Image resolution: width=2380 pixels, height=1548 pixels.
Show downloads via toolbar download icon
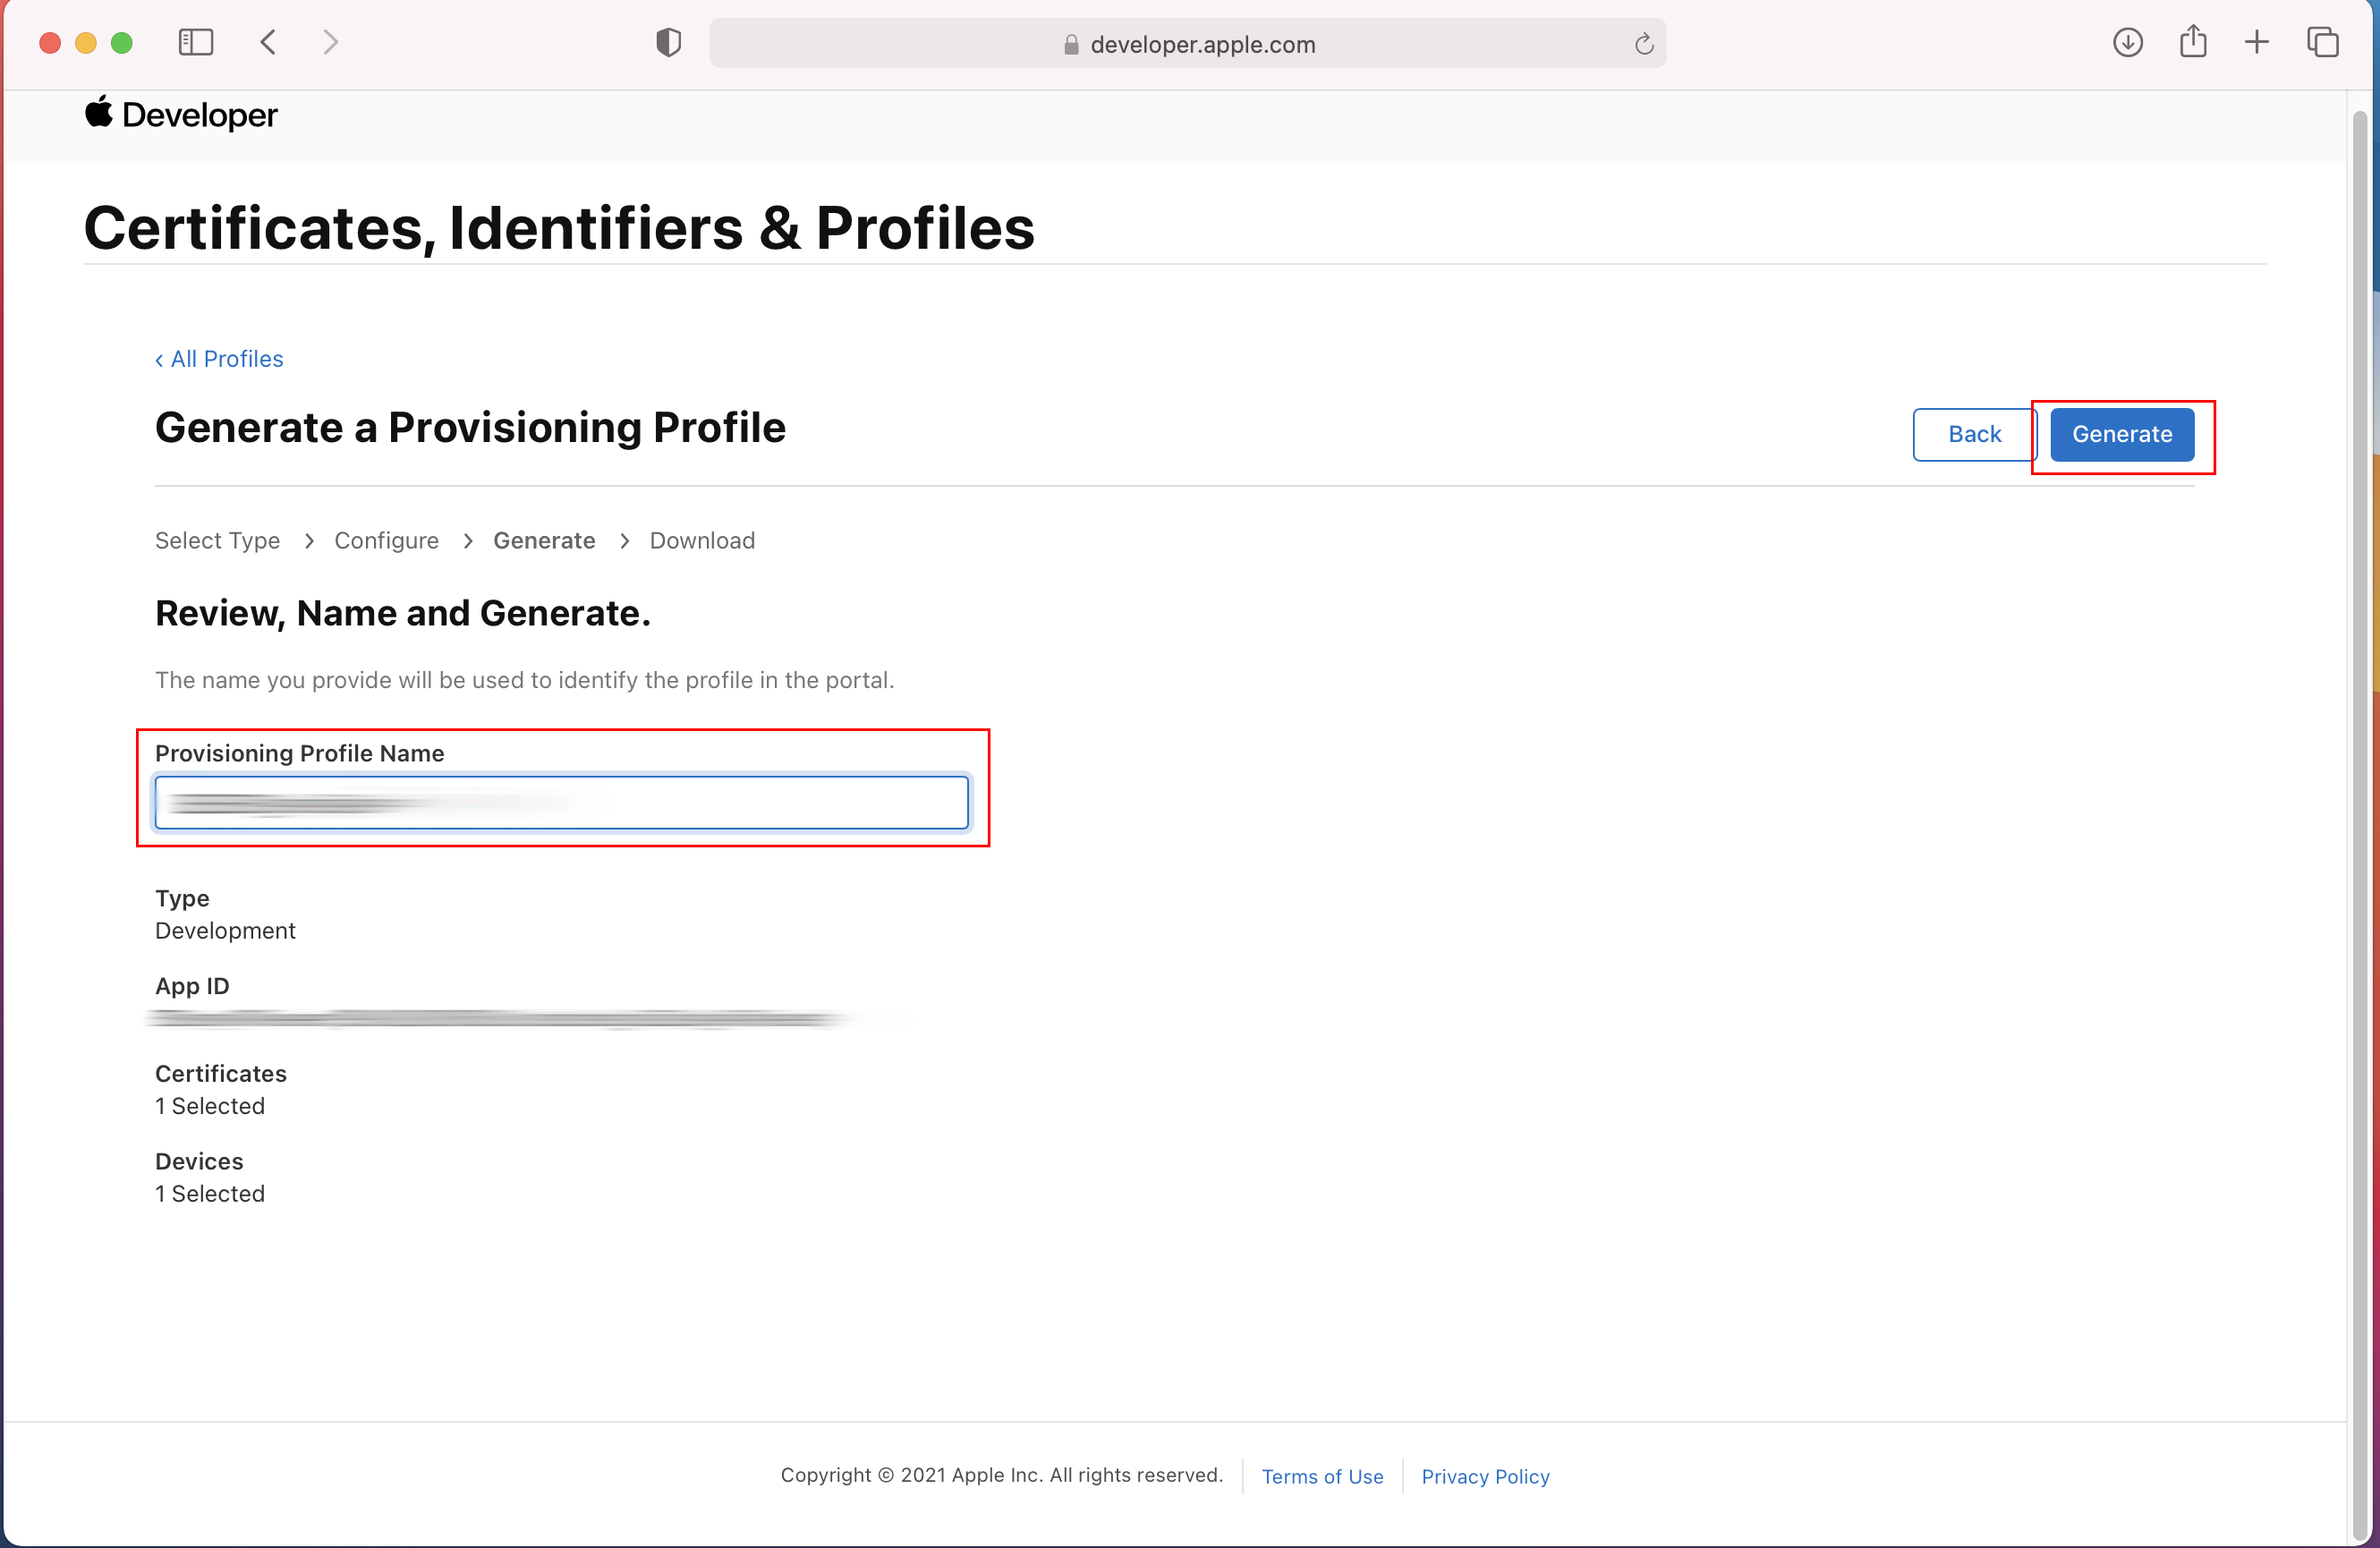2127,42
